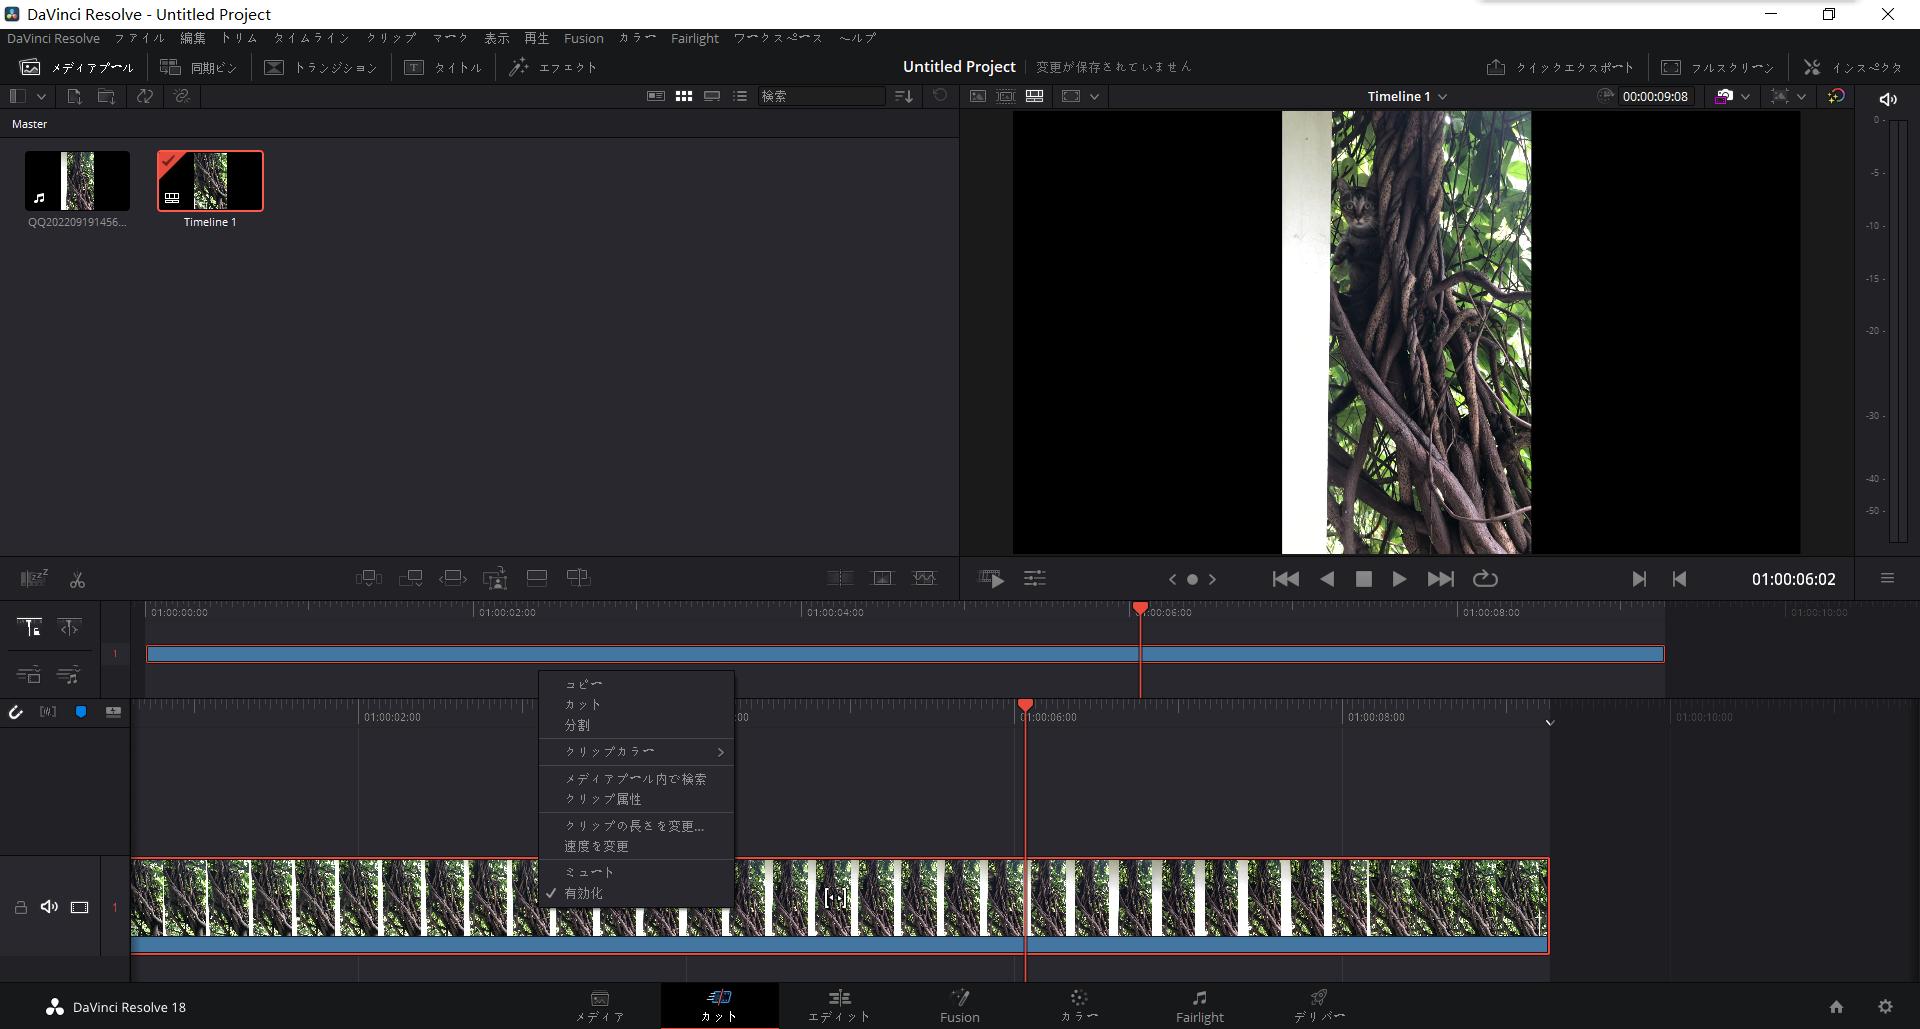Image resolution: width=1920 pixels, height=1029 pixels.
Task: Click the boring detector icon
Action: pos(34,578)
